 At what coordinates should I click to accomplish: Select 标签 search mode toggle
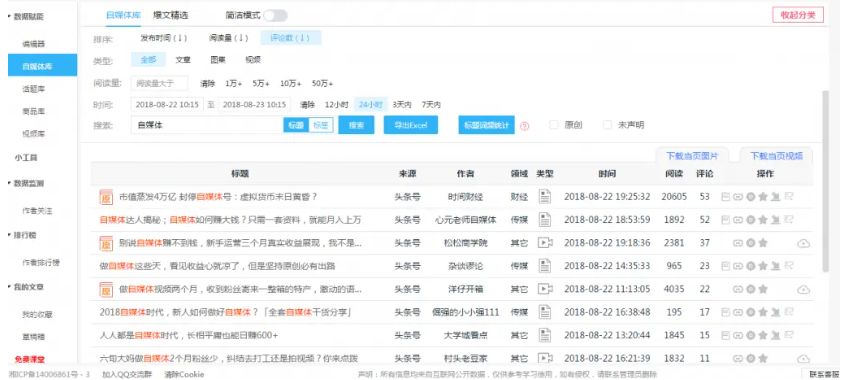click(x=321, y=125)
